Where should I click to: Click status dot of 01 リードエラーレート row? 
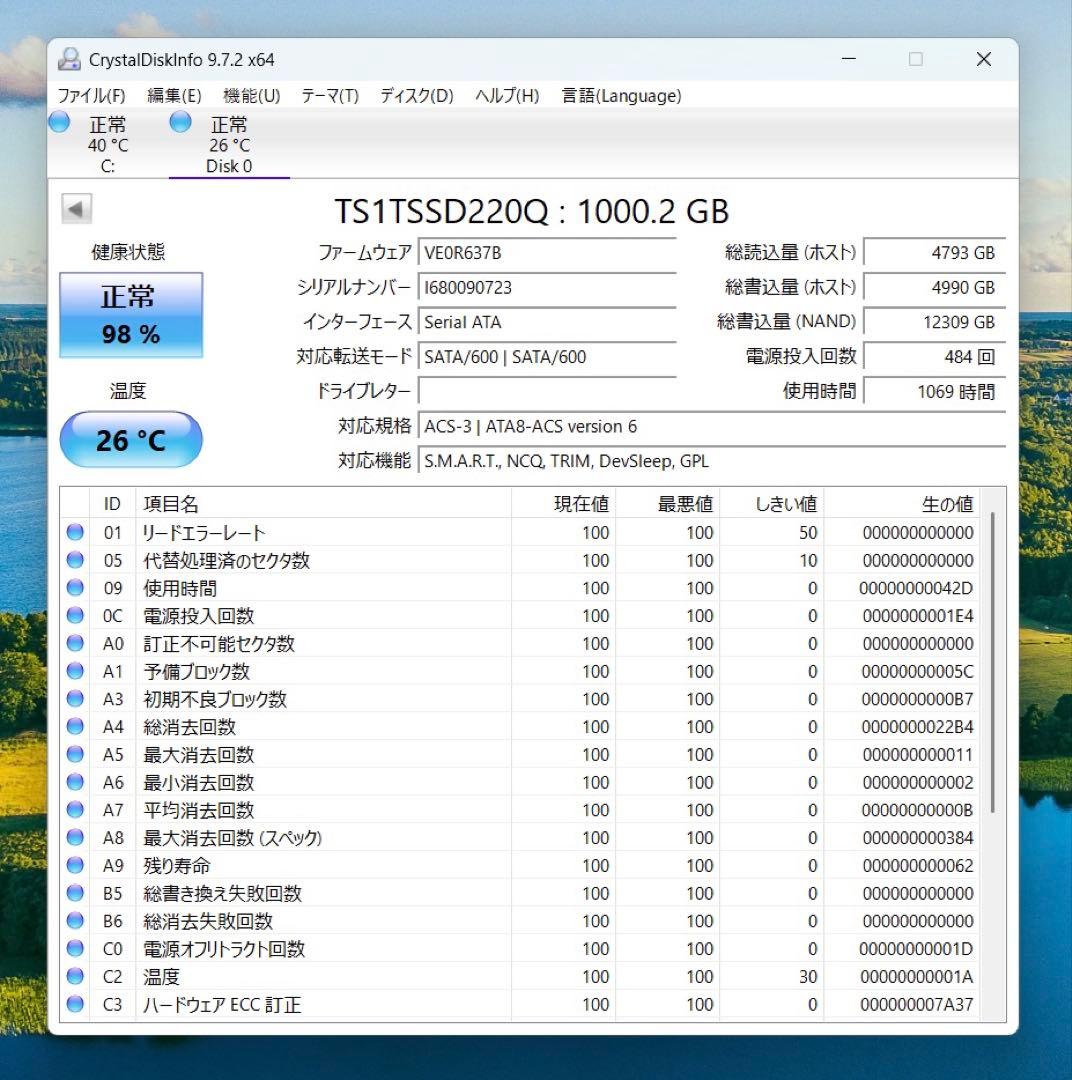[75, 532]
